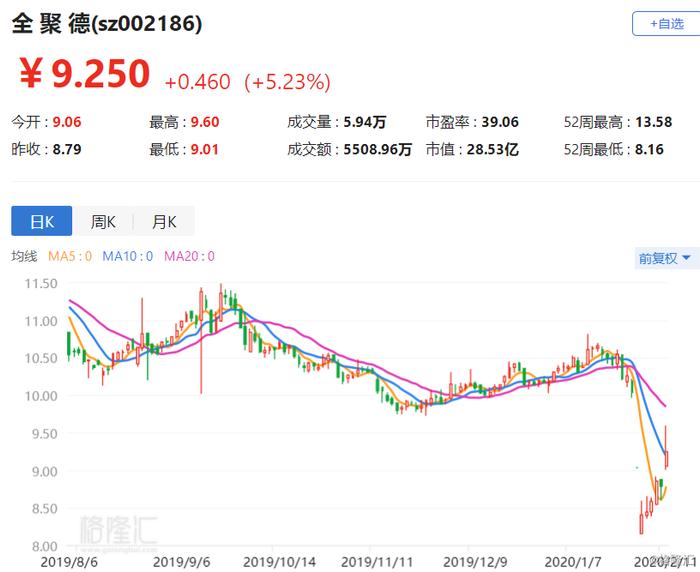700x572 pixels.
Task: Click the MA20 moving average label
Action: pos(189,256)
